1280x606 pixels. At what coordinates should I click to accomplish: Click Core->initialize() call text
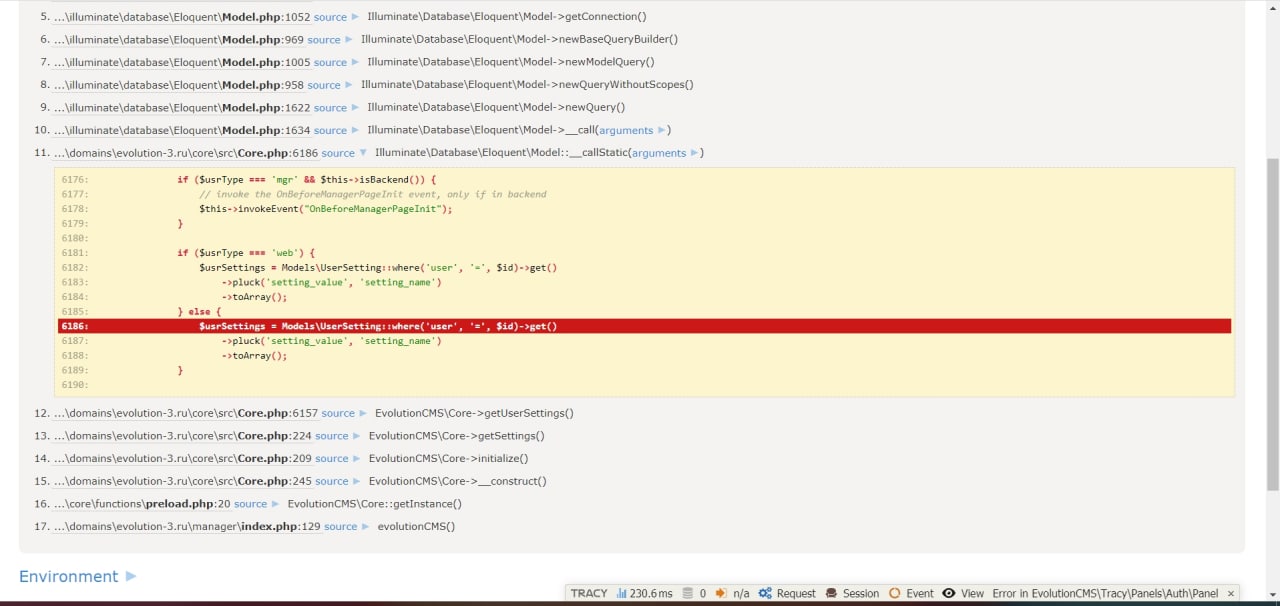click(448, 459)
